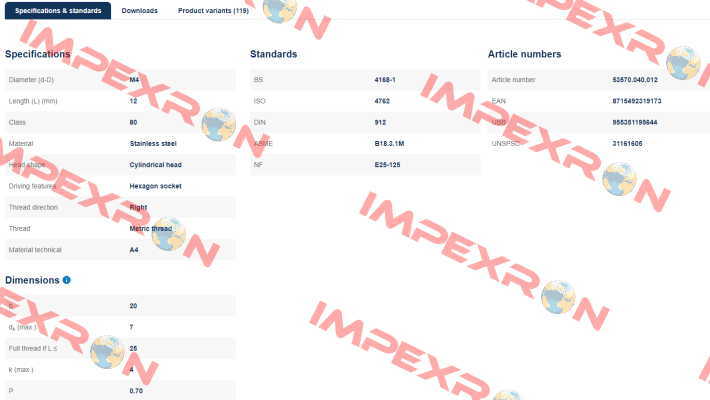Click the k (max.) label
This screenshot has width=710, height=400.
tap(21, 370)
